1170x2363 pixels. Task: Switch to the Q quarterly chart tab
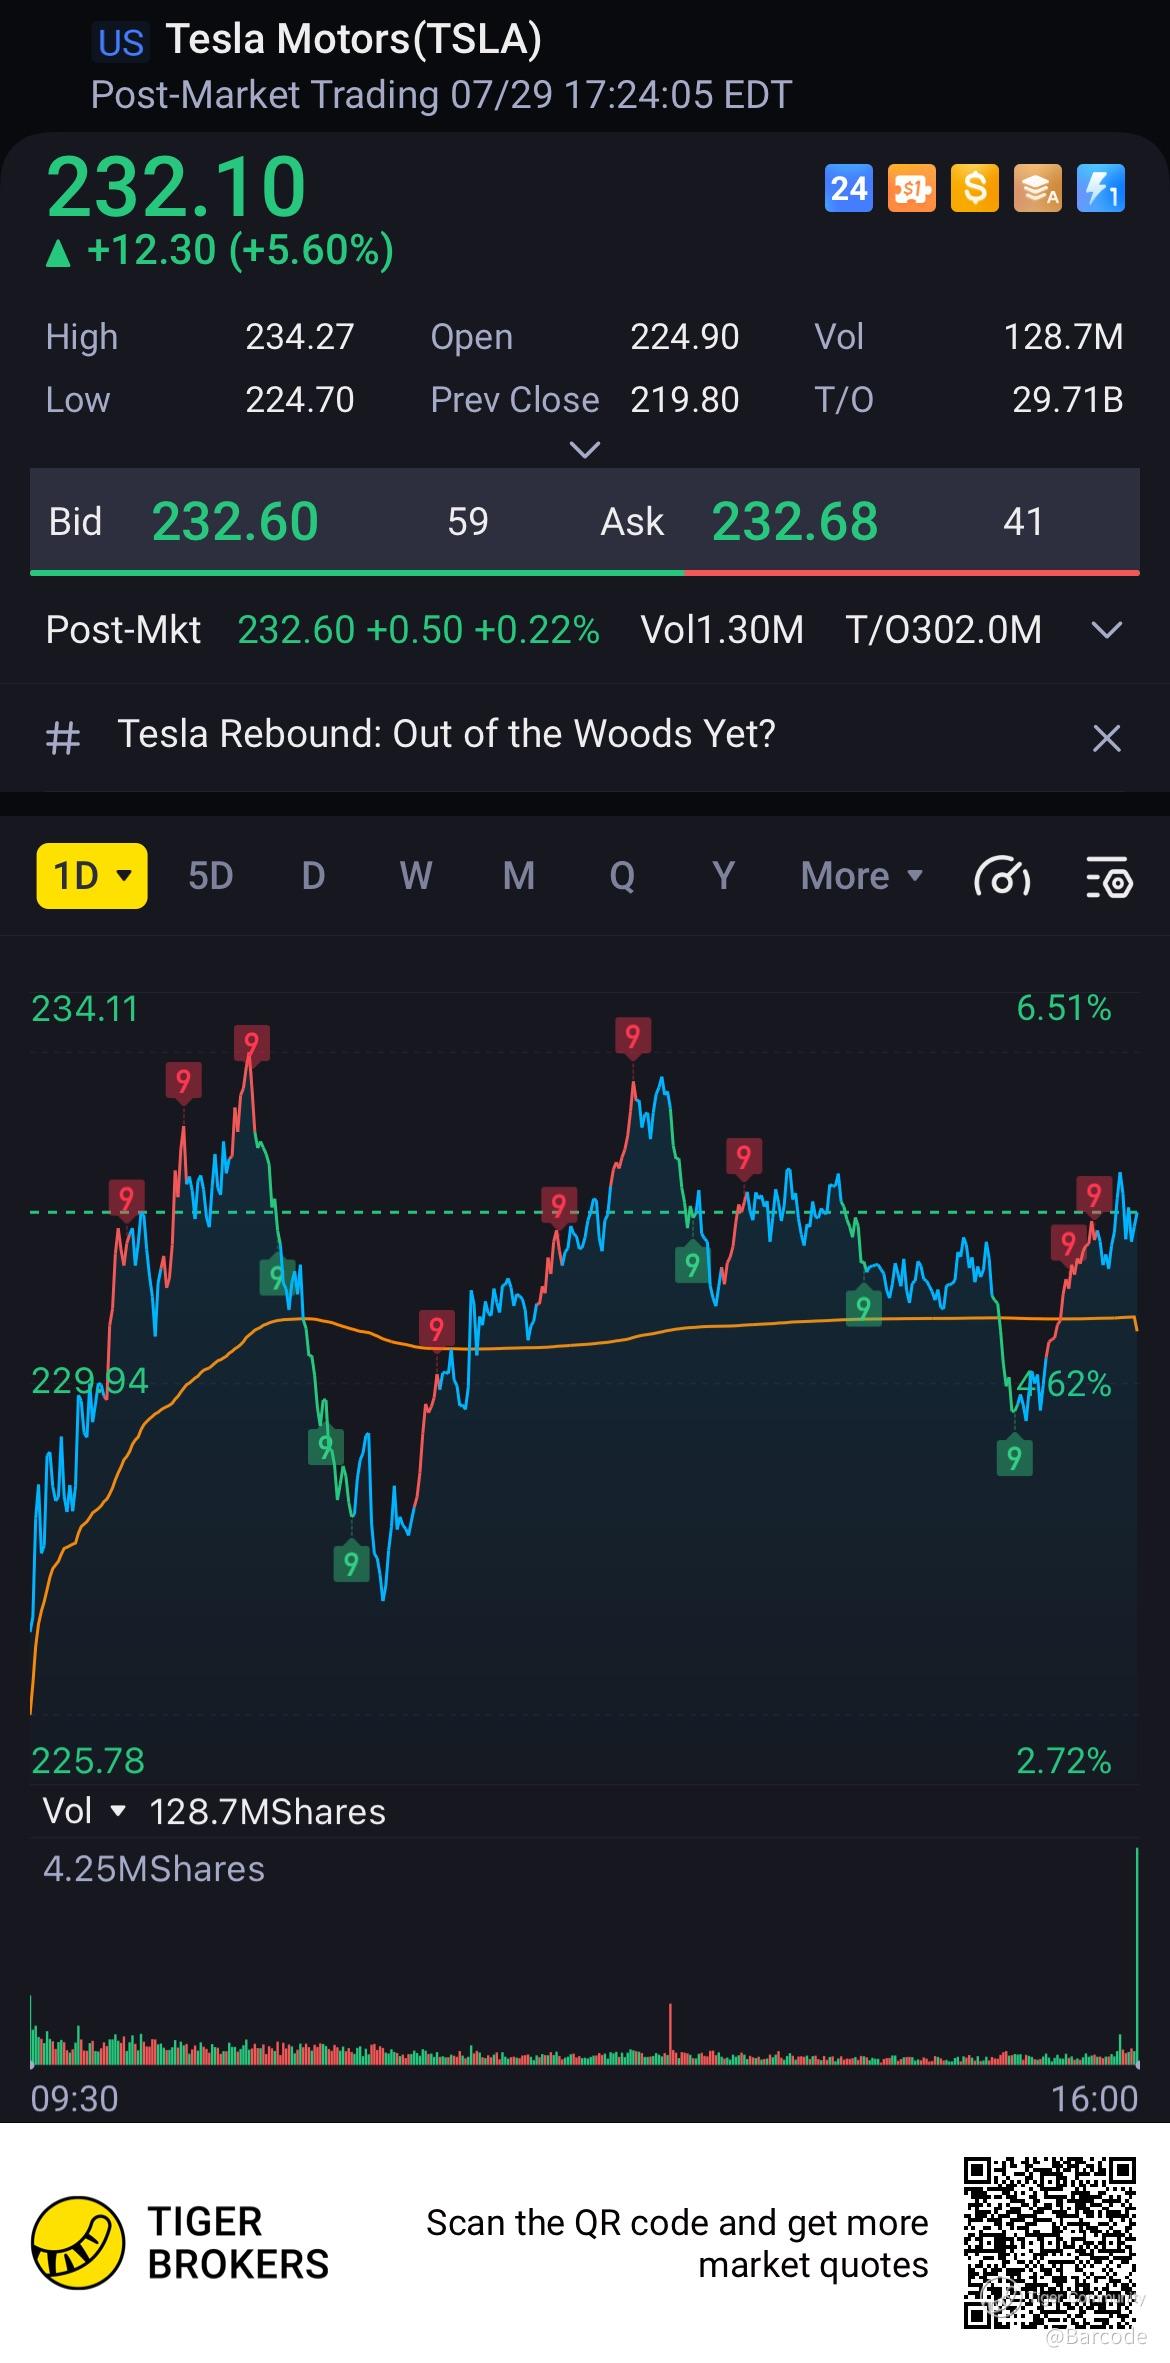coord(622,876)
